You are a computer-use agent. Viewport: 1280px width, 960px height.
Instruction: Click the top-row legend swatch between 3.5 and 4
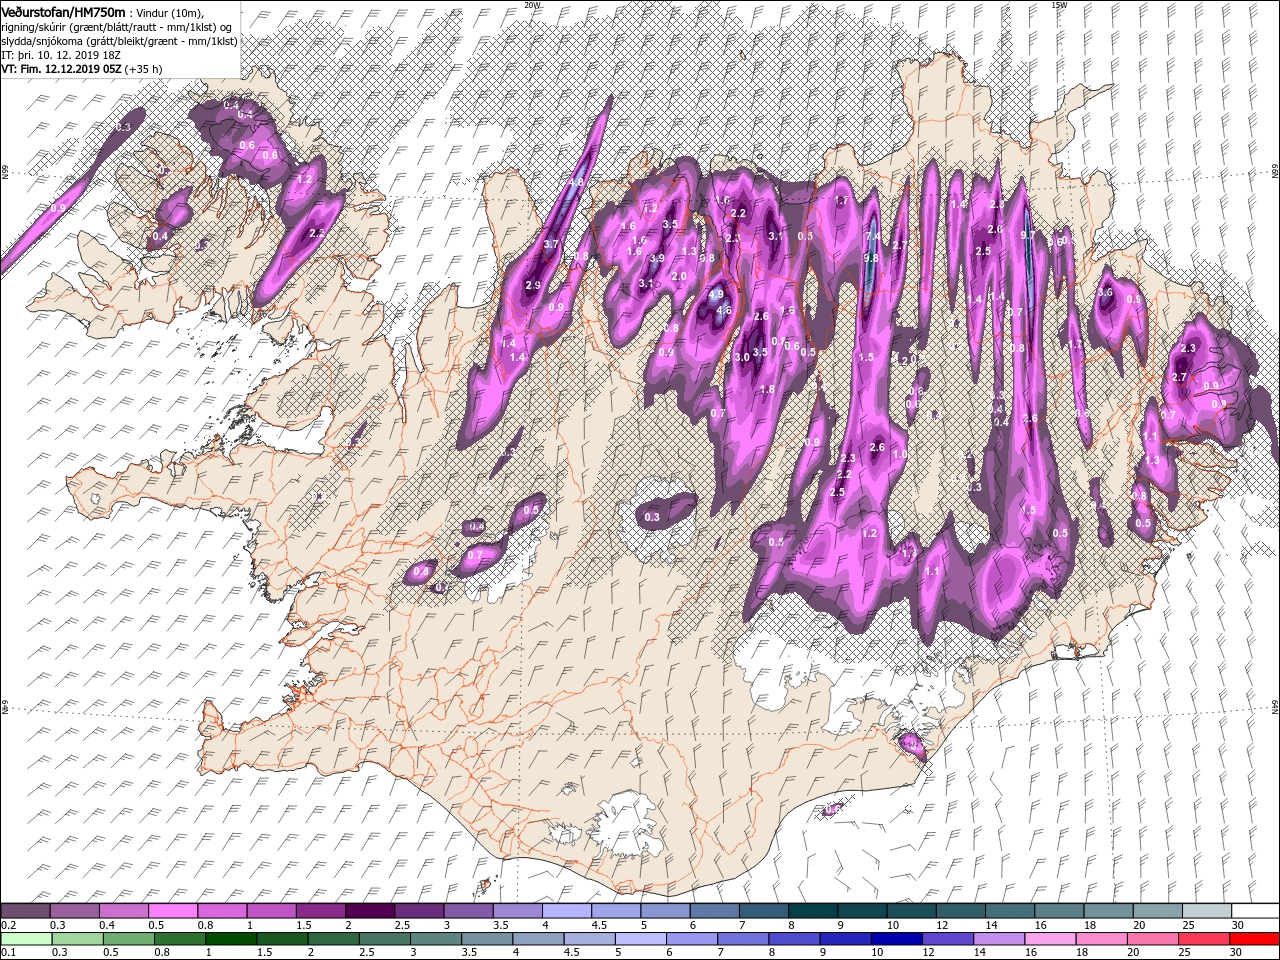(x=518, y=911)
